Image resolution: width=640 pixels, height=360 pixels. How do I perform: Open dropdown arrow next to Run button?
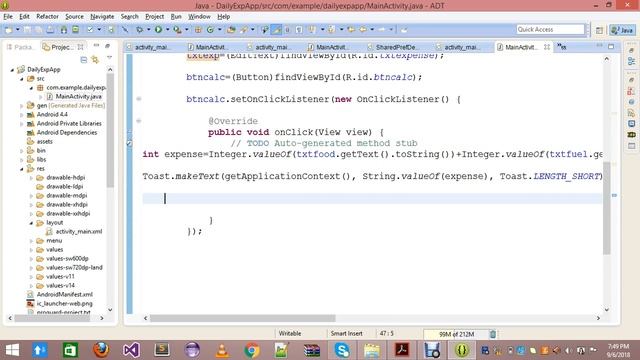[167, 29]
